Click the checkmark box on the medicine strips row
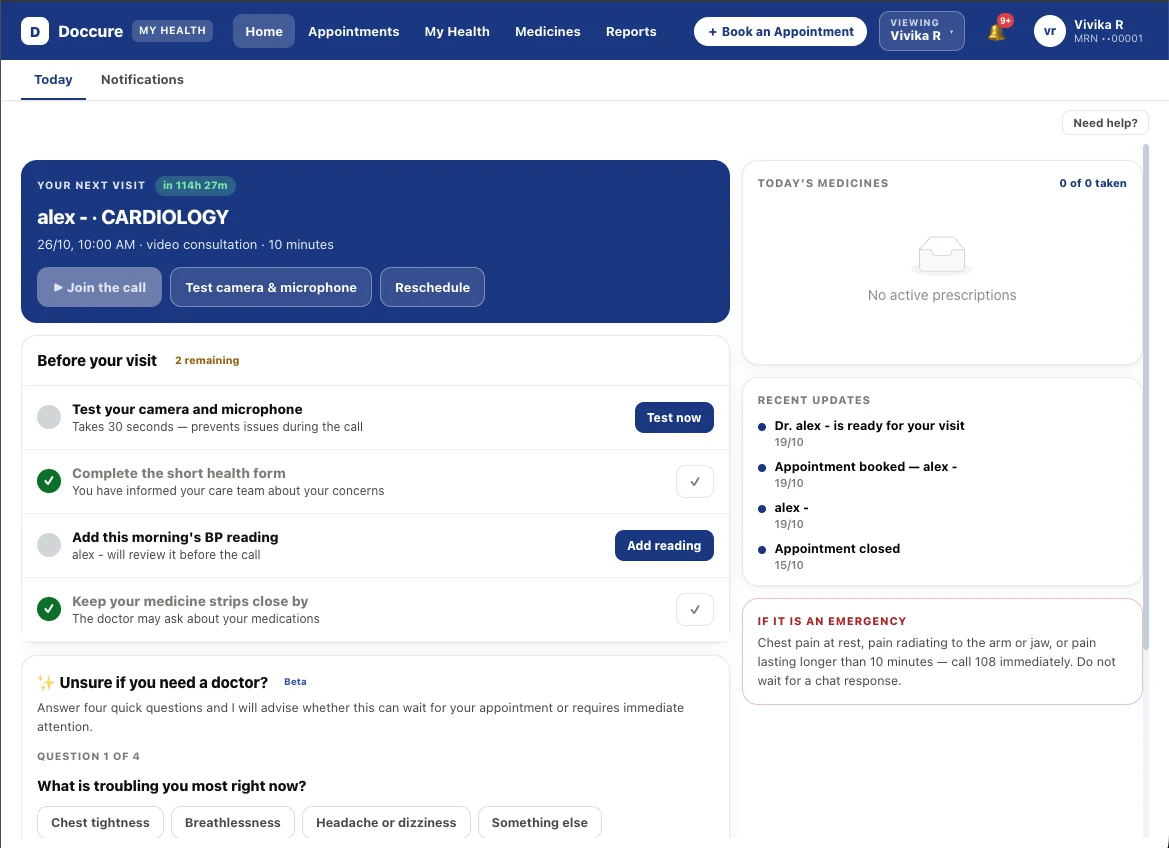Viewport: 1169px width, 848px height. click(x=695, y=610)
